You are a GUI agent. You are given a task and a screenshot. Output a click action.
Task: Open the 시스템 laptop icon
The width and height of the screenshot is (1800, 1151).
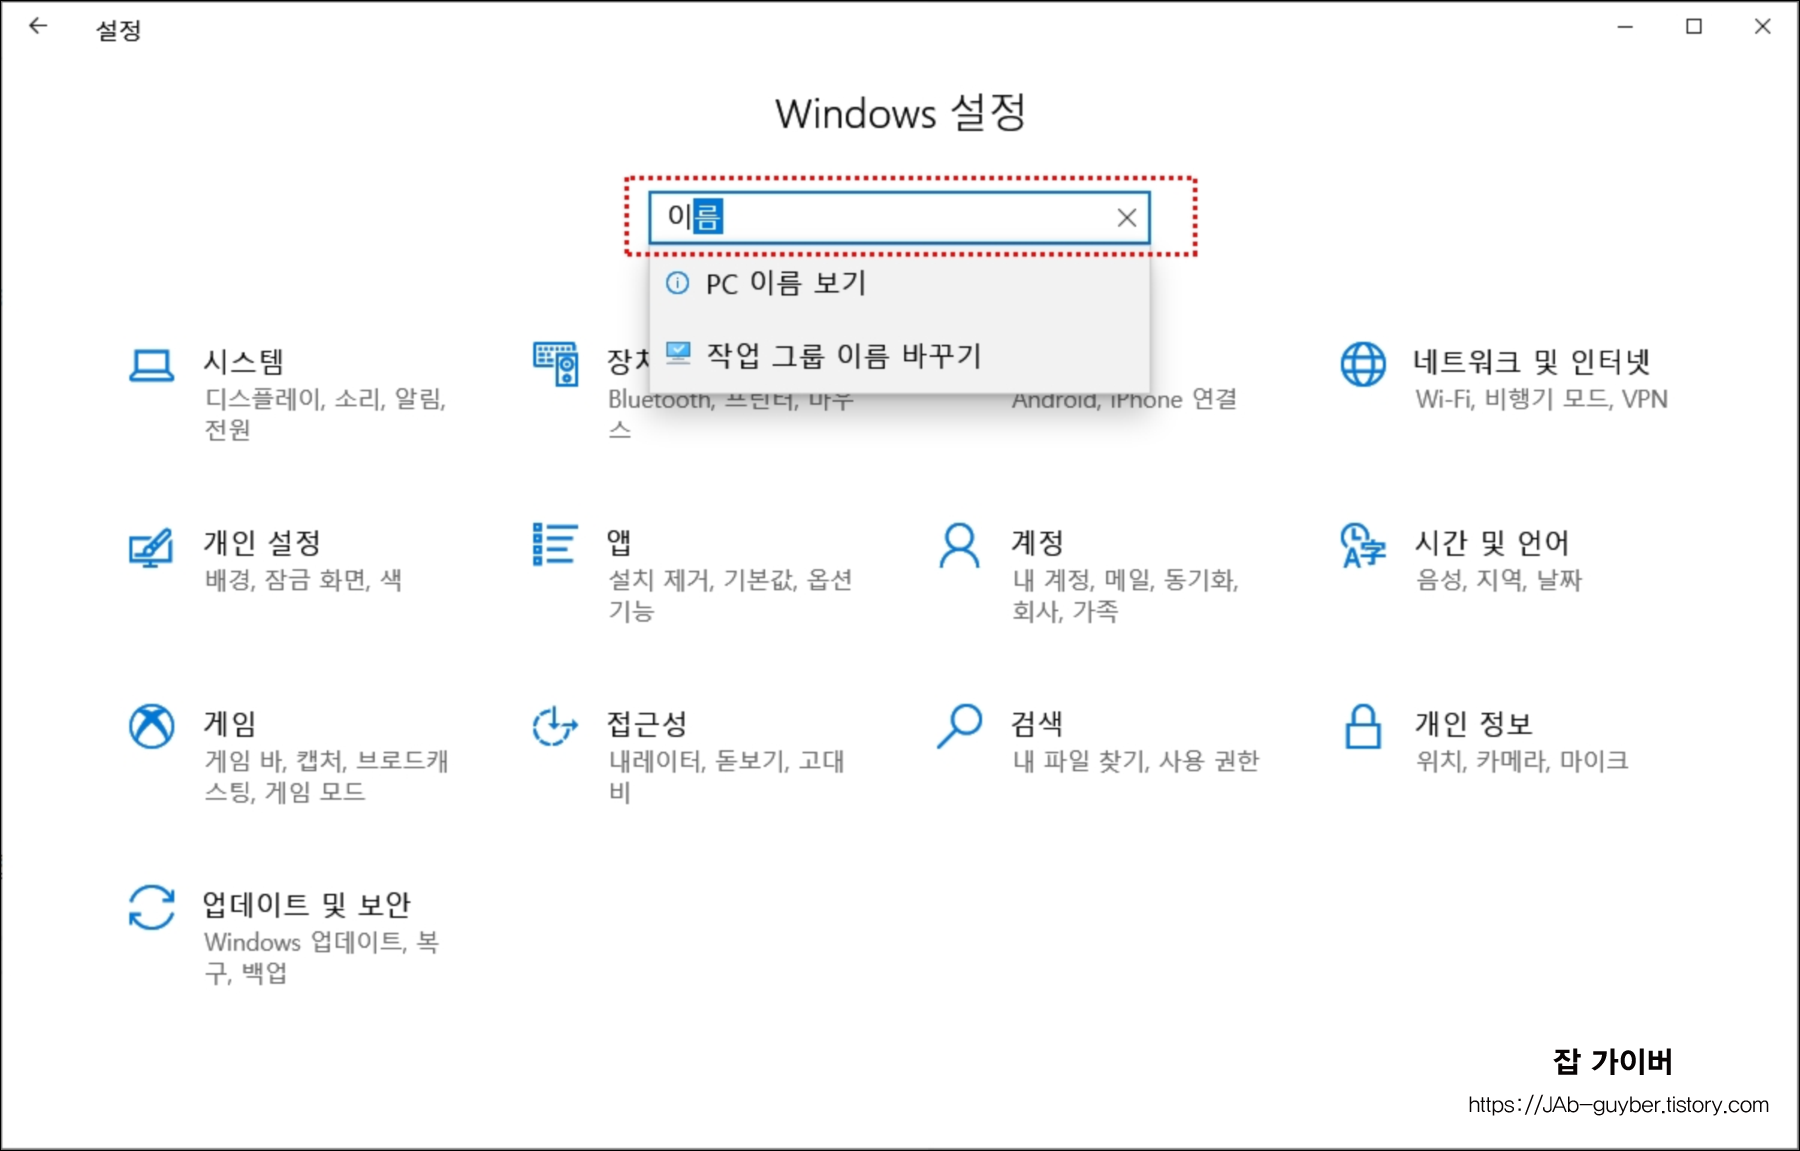point(151,365)
